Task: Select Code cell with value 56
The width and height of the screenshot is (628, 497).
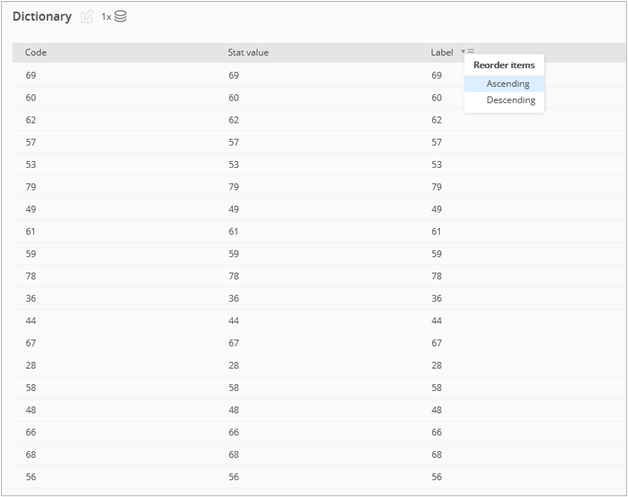Action: click(x=31, y=477)
